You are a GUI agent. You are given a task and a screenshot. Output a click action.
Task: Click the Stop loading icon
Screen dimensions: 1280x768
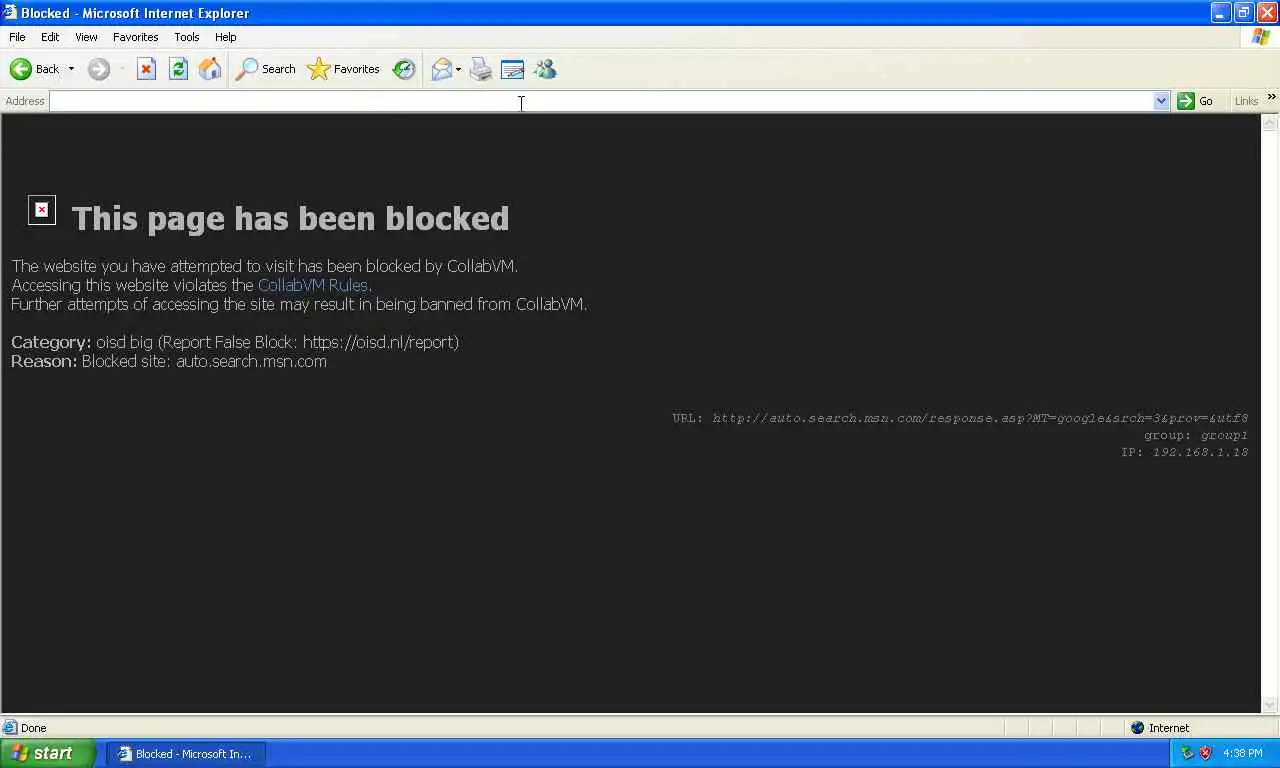tap(146, 69)
